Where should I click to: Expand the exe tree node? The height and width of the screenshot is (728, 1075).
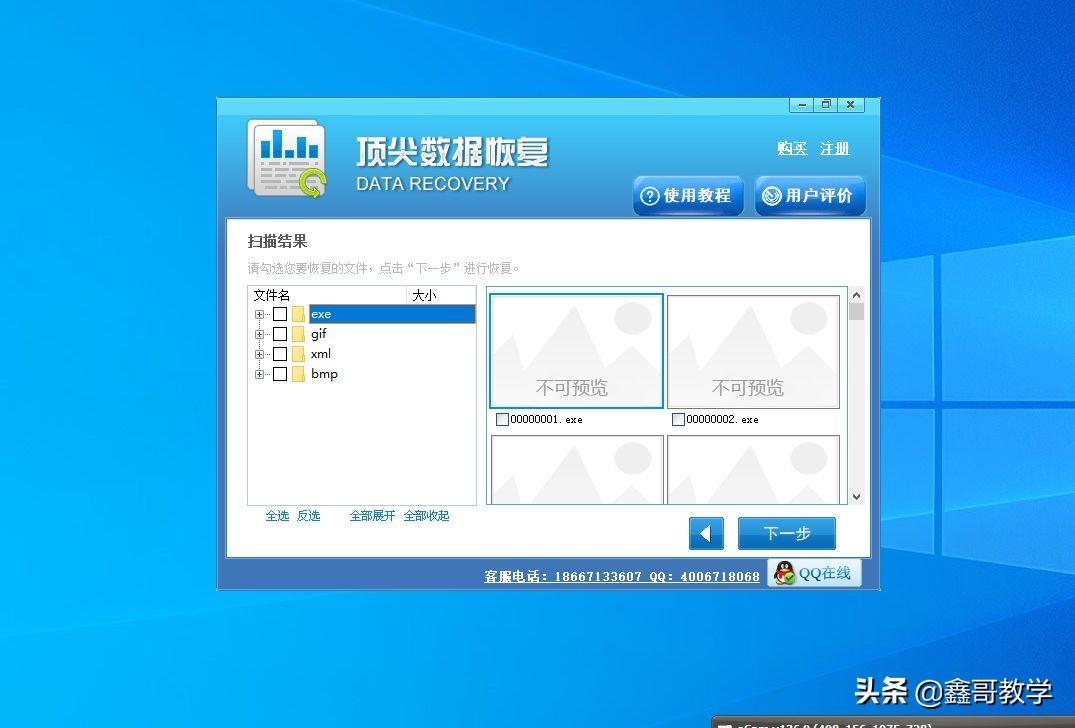pos(259,315)
